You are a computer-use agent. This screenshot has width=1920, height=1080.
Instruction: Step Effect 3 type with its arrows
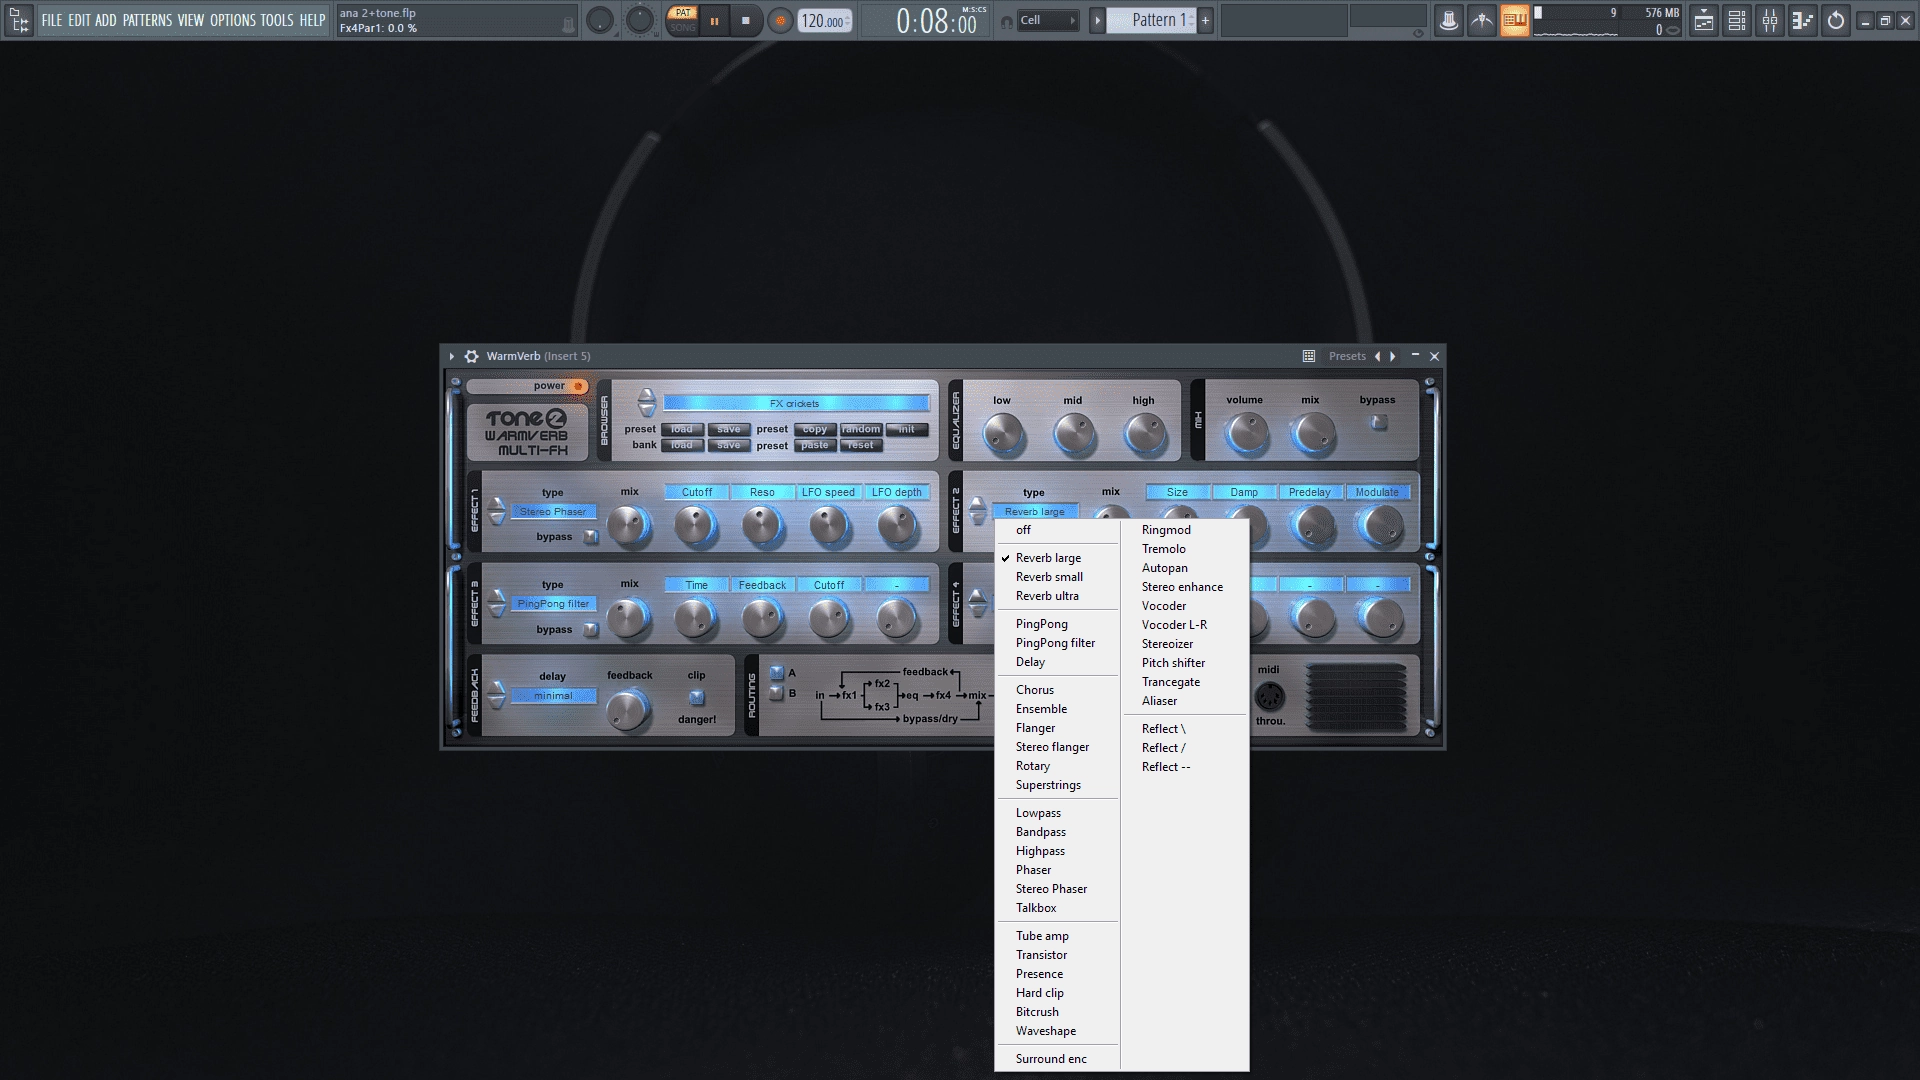pyautogui.click(x=497, y=603)
